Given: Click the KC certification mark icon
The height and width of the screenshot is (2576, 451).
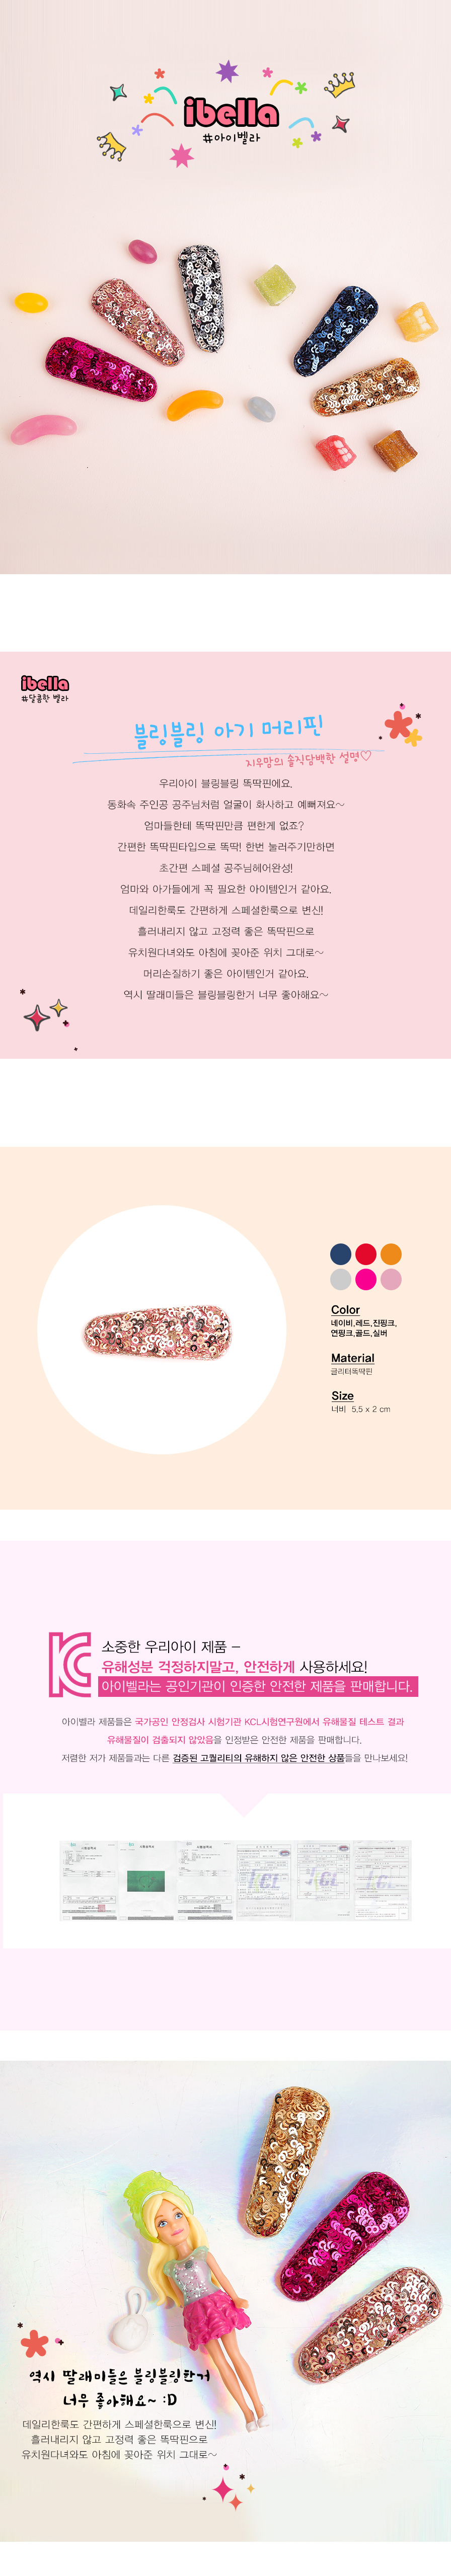Looking at the screenshot, I should pyautogui.click(x=70, y=1664).
